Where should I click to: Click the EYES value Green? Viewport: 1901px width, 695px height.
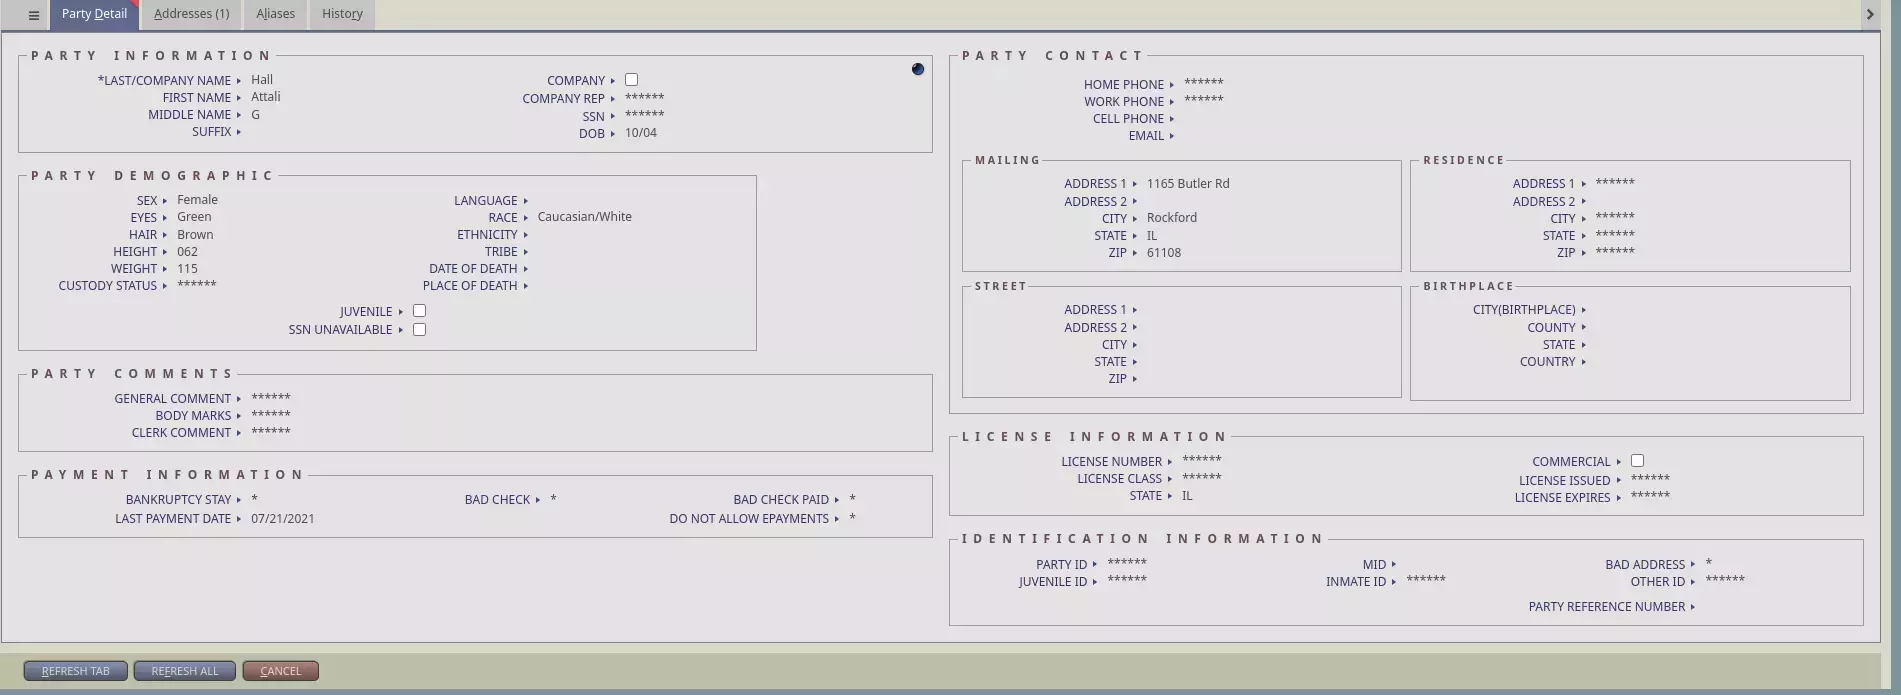[x=194, y=217]
